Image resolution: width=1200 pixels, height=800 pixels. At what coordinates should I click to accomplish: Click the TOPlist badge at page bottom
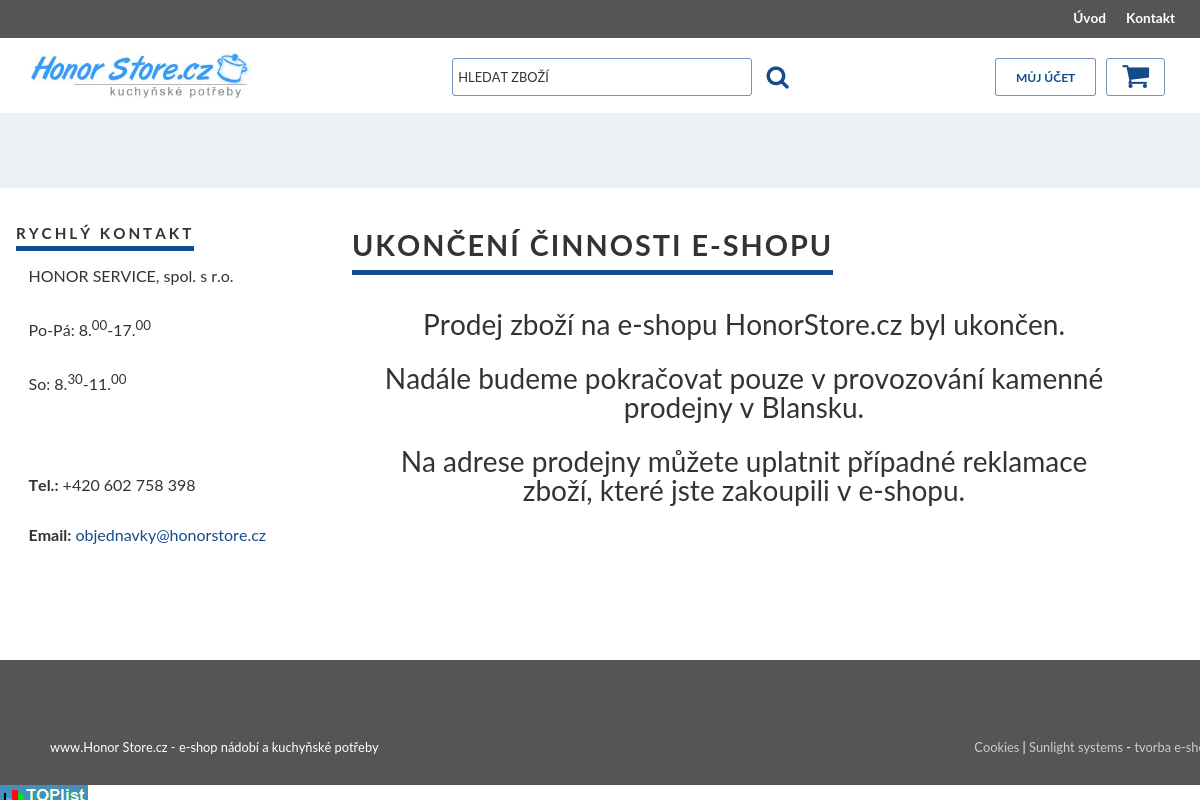coord(44,793)
